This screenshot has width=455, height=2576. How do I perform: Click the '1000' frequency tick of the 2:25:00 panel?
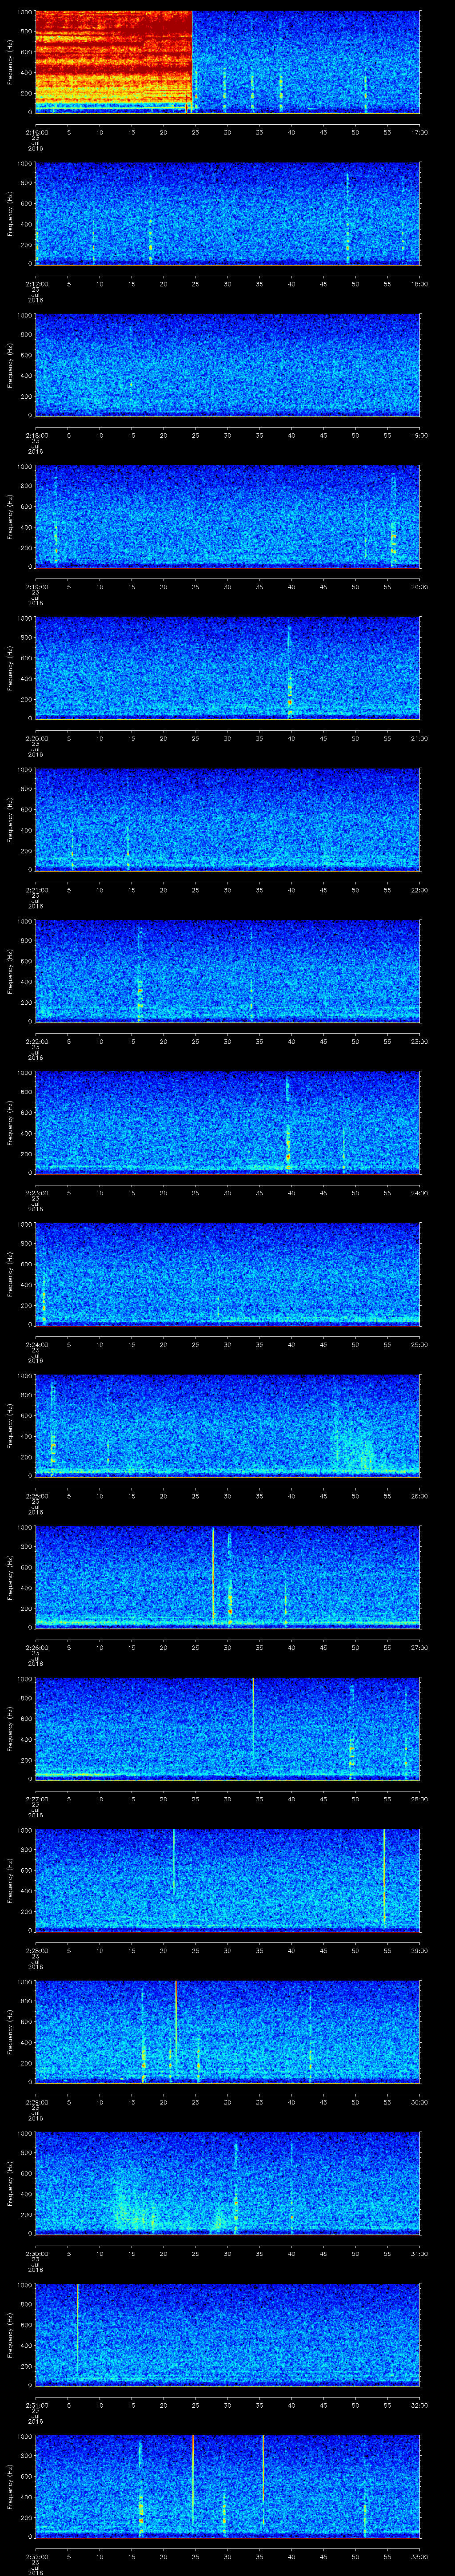coord(25,1376)
